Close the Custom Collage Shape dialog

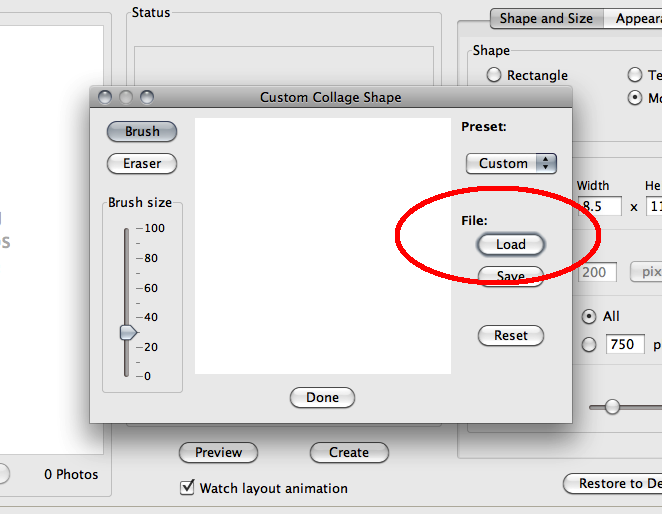(105, 97)
